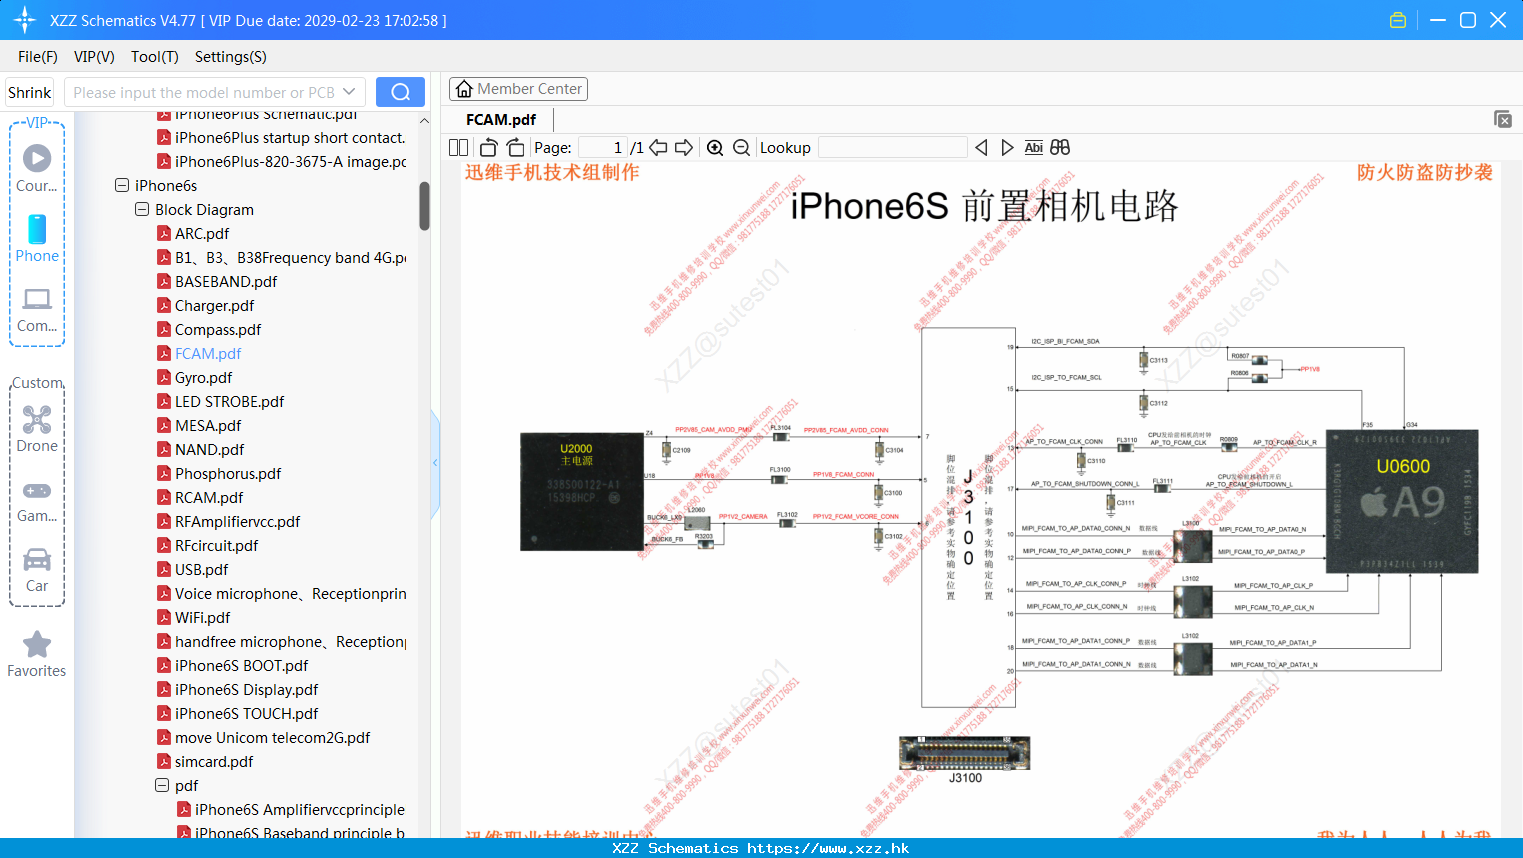Open model number dropdown arrow
1523x858 pixels.
(x=349, y=92)
